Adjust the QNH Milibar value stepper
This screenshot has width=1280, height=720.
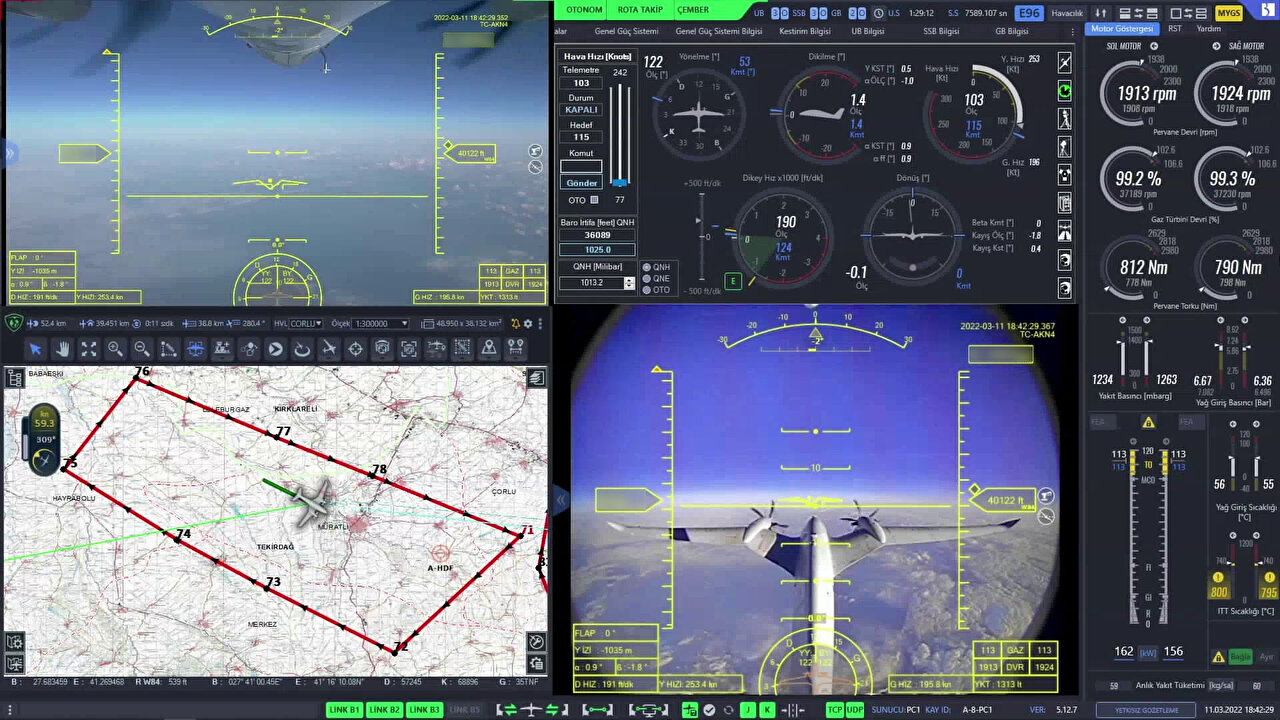pyautogui.click(x=629, y=283)
